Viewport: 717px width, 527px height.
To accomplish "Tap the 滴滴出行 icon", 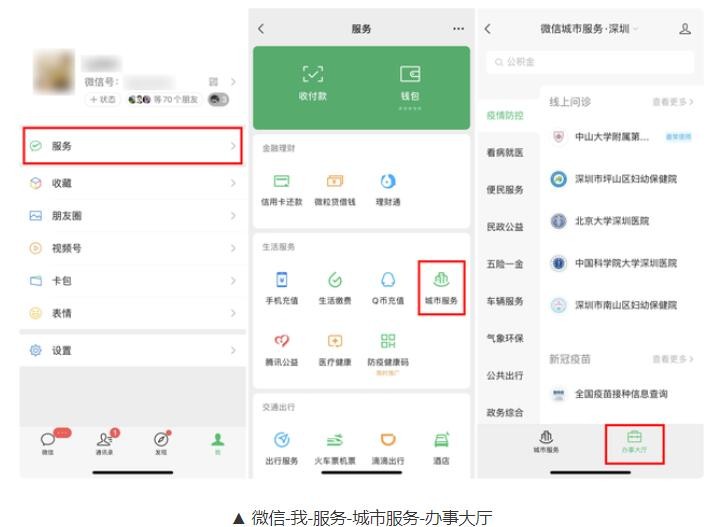I will pos(388,445).
